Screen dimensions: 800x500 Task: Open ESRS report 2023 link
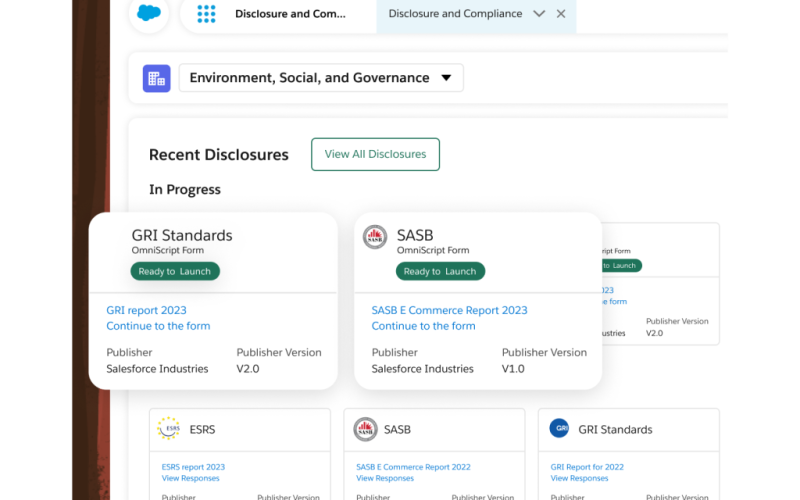(x=193, y=467)
